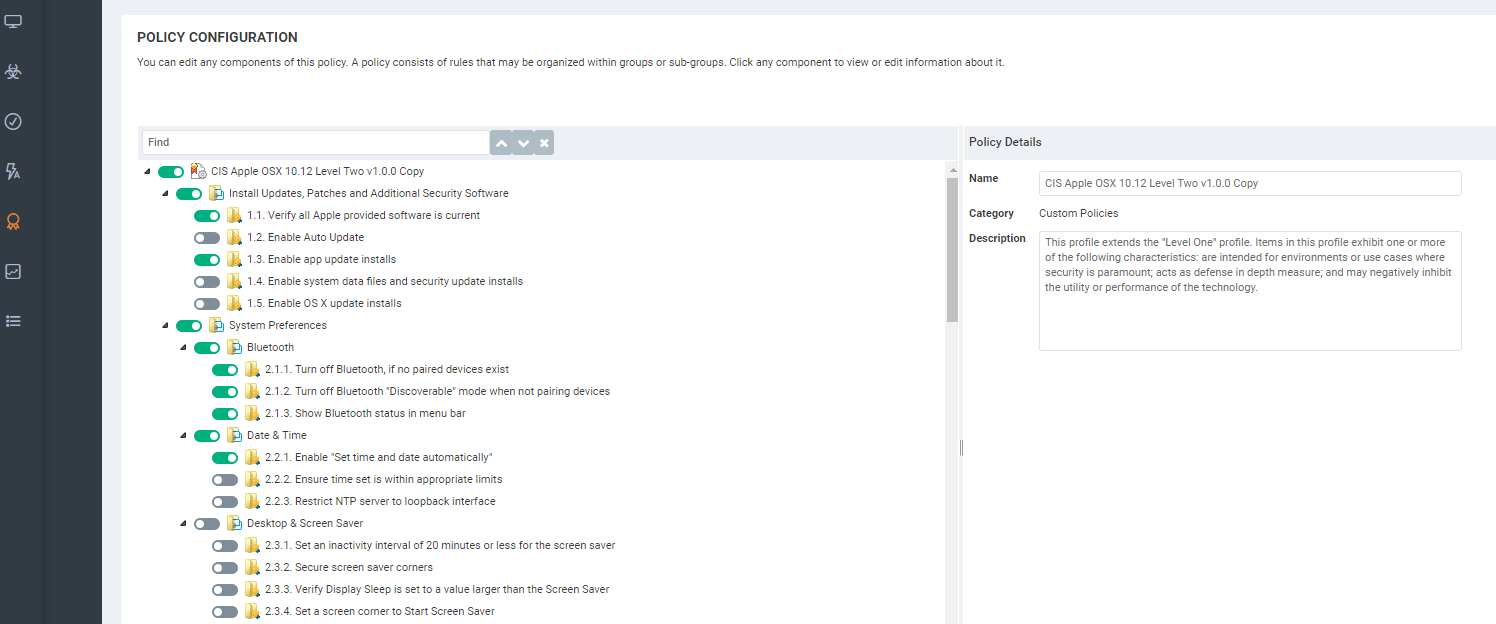Click the rule icon for 1.2 Enable Auto Update
The width and height of the screenshot is (1496, 624).
tap(234, 237)
